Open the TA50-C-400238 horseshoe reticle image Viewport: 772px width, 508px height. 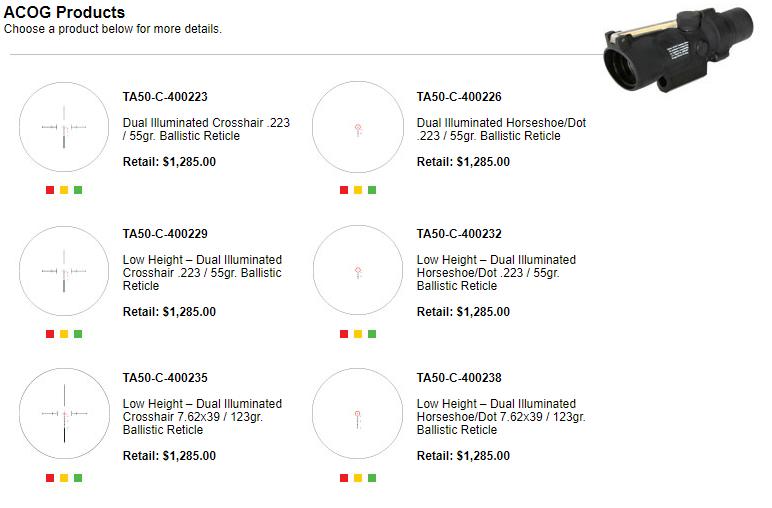[x=358, y=413]
